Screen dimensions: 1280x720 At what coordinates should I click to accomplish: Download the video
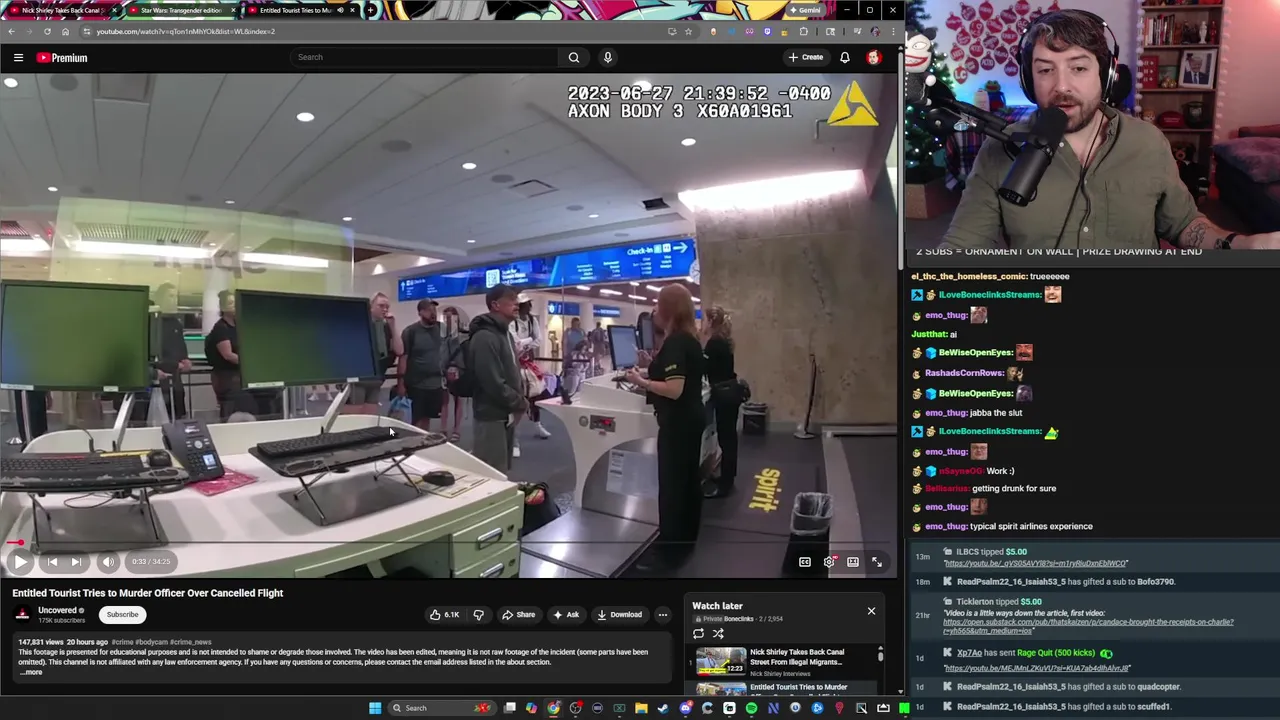coord(619,615)
